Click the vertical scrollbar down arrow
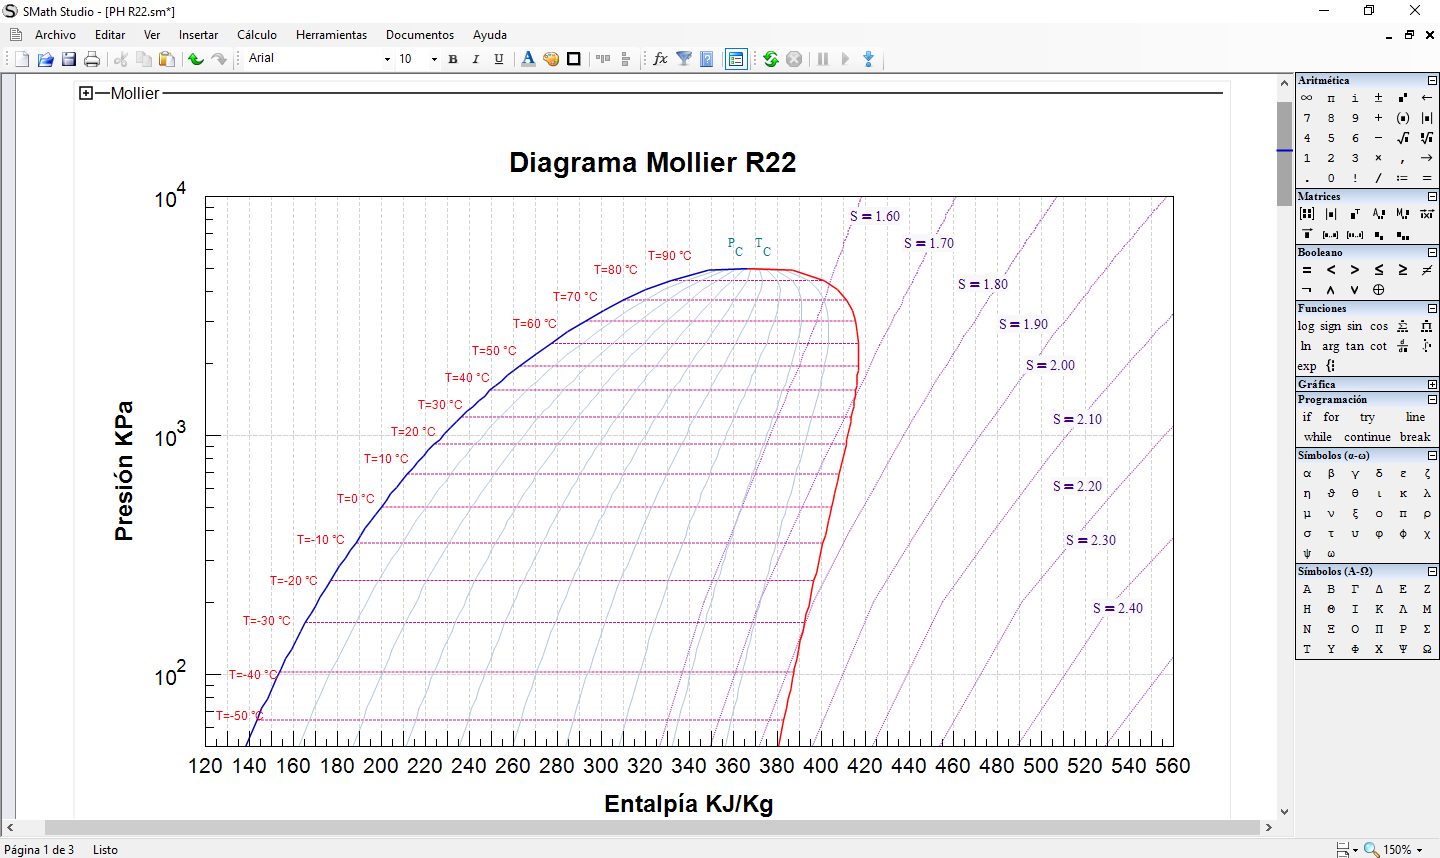1440x858 pixels. 1284,812
